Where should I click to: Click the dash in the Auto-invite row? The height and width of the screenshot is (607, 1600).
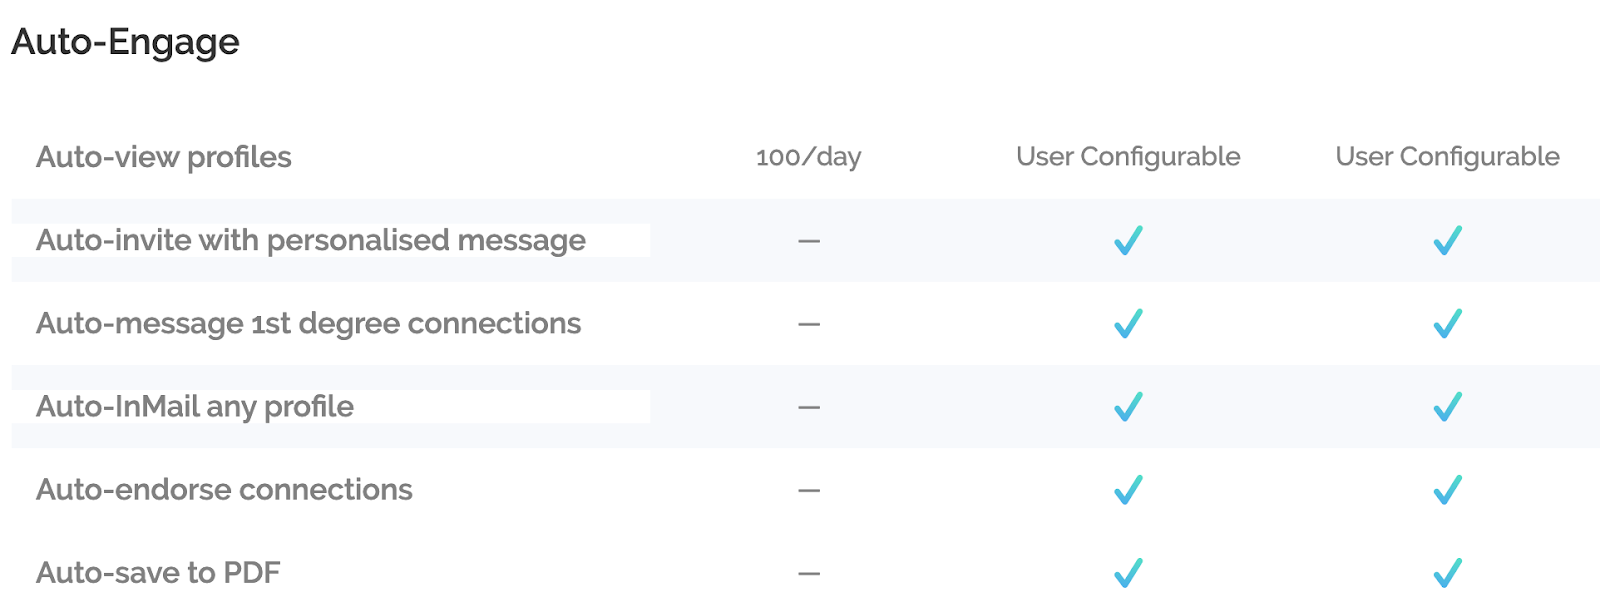tap(809, 241)
